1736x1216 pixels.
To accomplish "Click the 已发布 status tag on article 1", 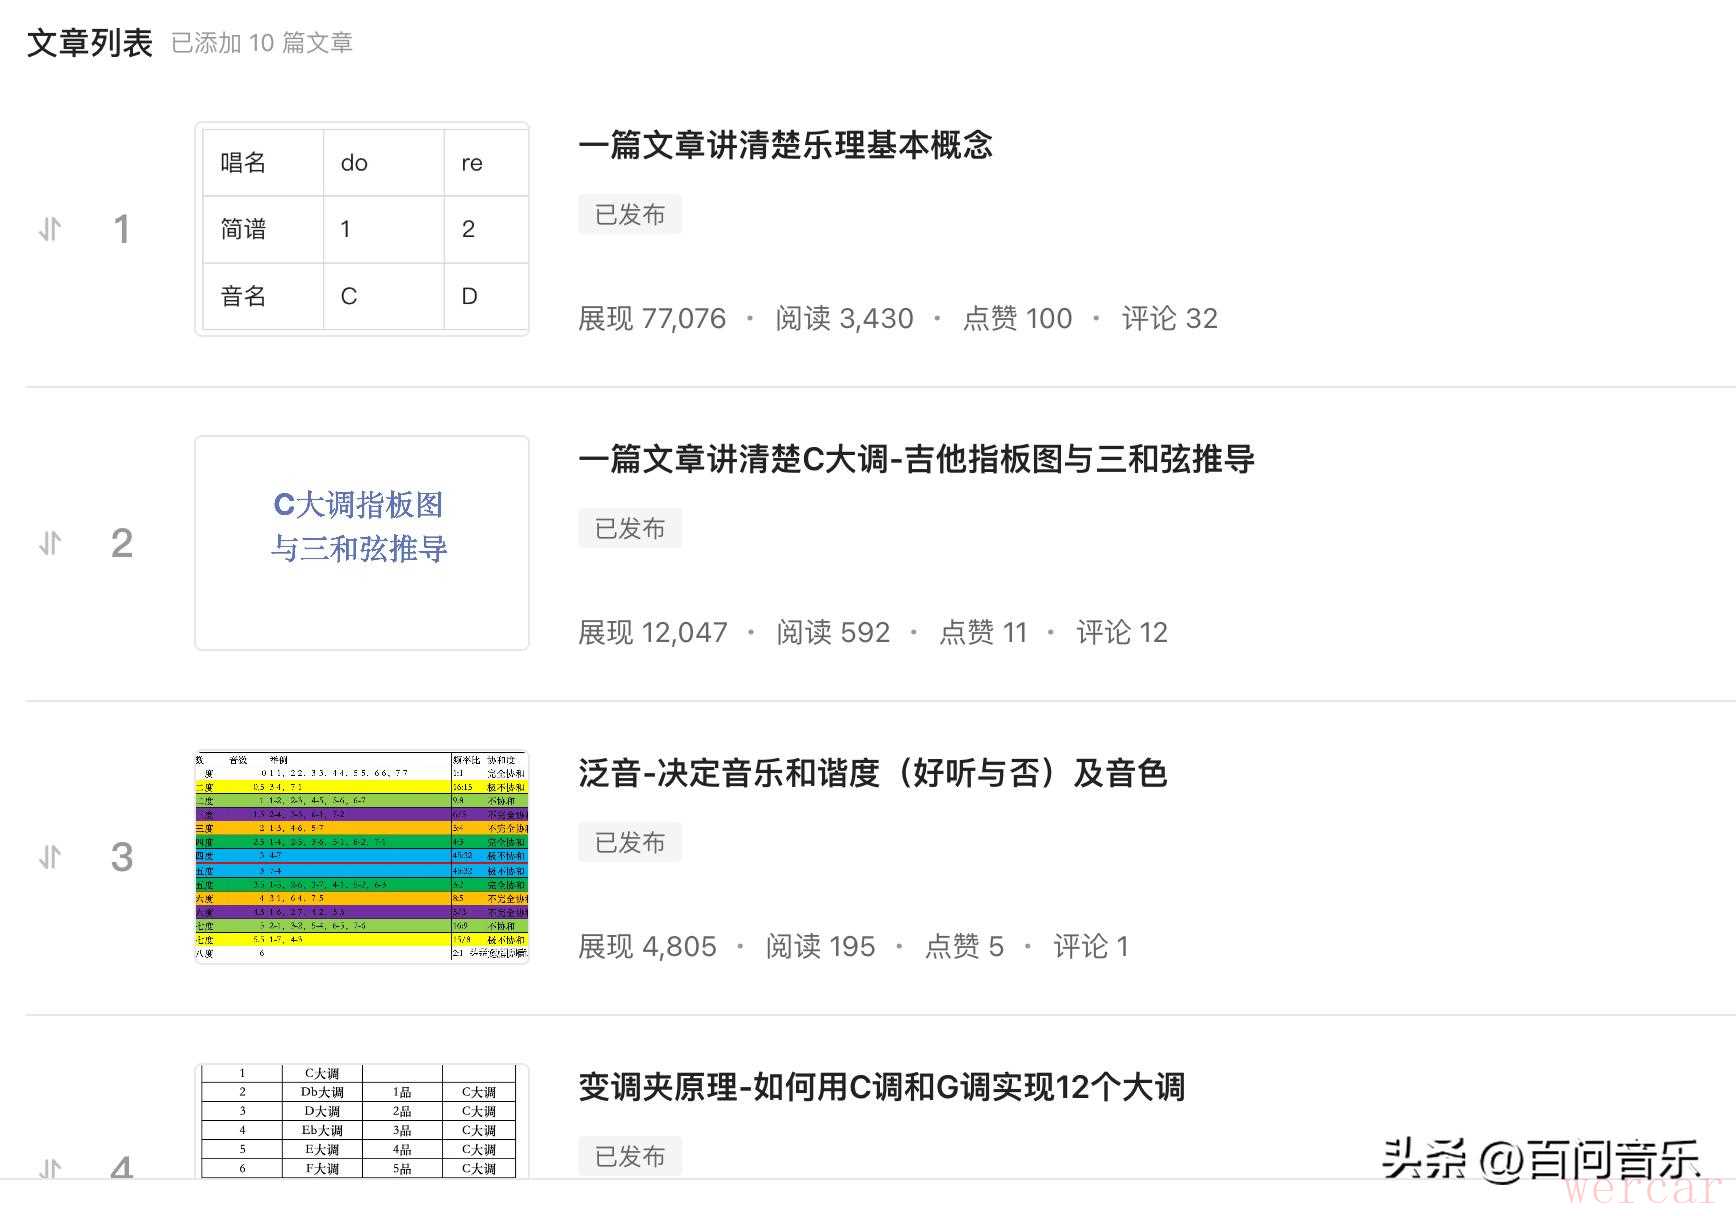I will [x=630, y=214].
